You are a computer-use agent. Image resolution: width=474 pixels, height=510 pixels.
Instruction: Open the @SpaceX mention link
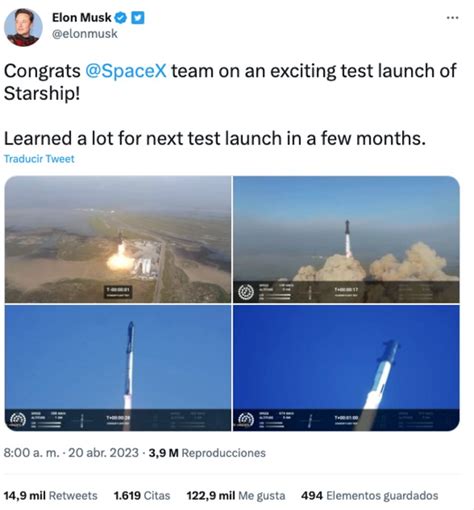(126, 71)
